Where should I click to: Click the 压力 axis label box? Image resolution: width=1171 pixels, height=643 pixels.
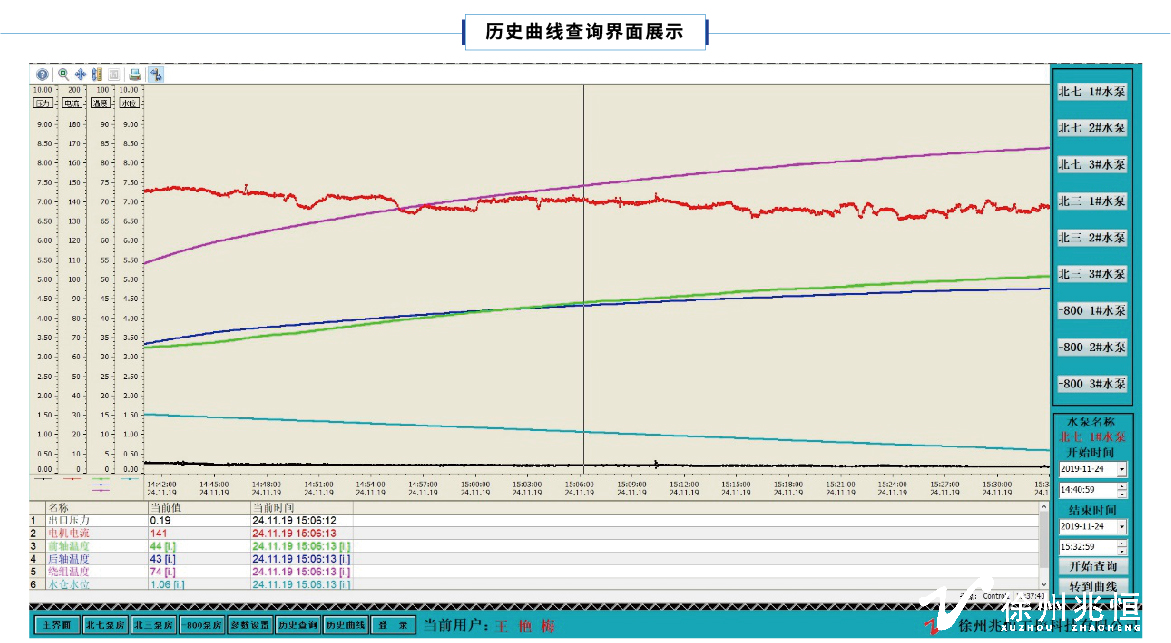[x=43, y=103]
